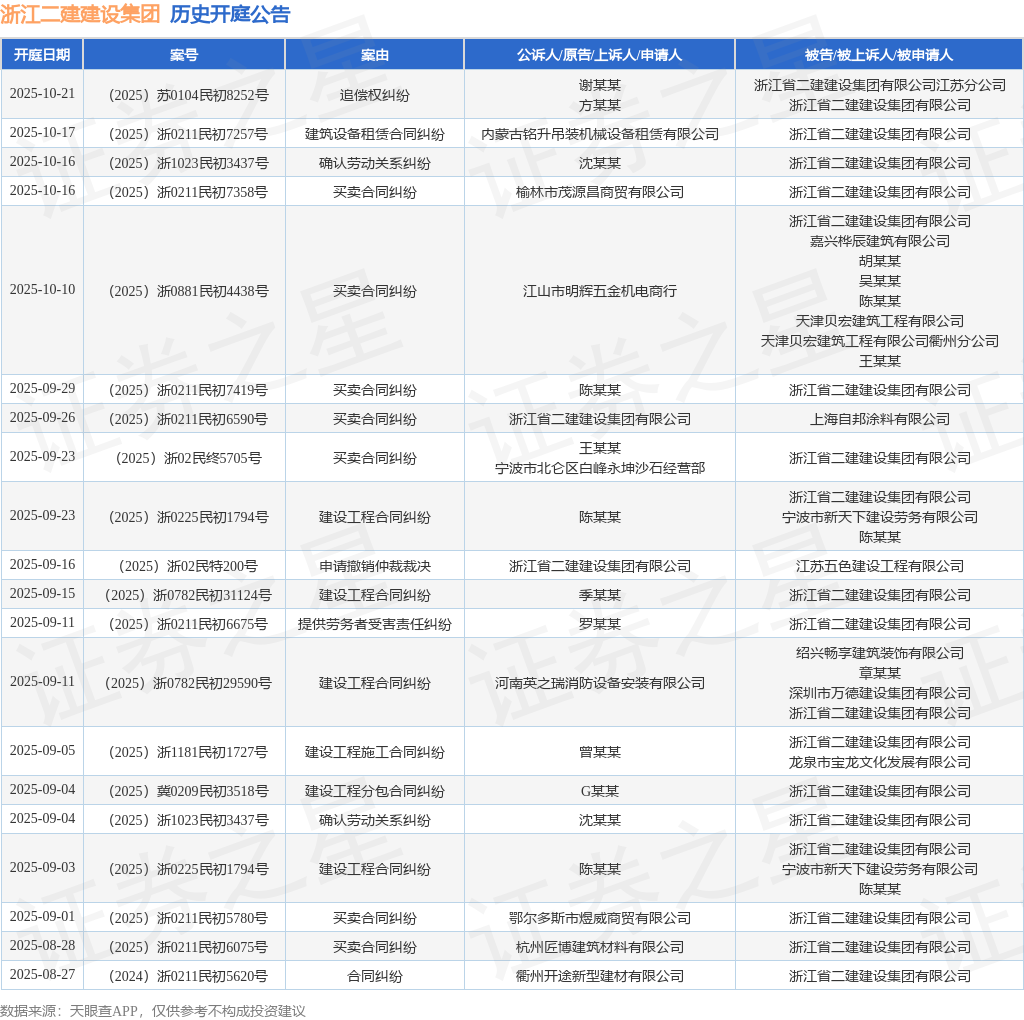Image resolution: width=1024 pixels, height=1020 pixels.
Task: Click defendant 绍兴畅享建筑装饰有限公司
Action: pos(880,653)
